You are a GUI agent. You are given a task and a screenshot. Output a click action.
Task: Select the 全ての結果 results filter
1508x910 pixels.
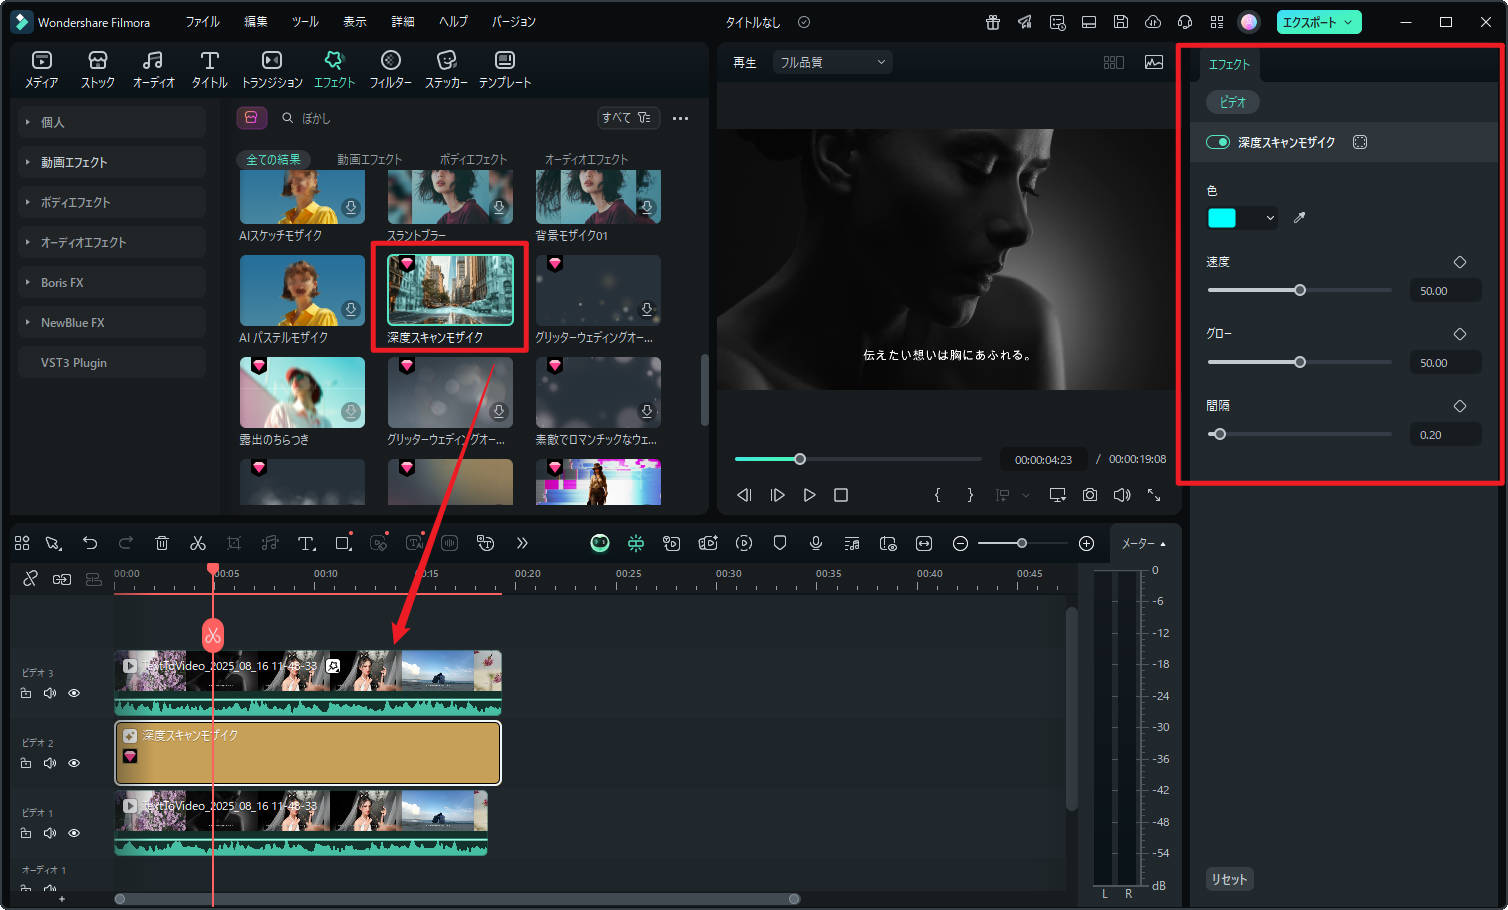tap(273, 159)
